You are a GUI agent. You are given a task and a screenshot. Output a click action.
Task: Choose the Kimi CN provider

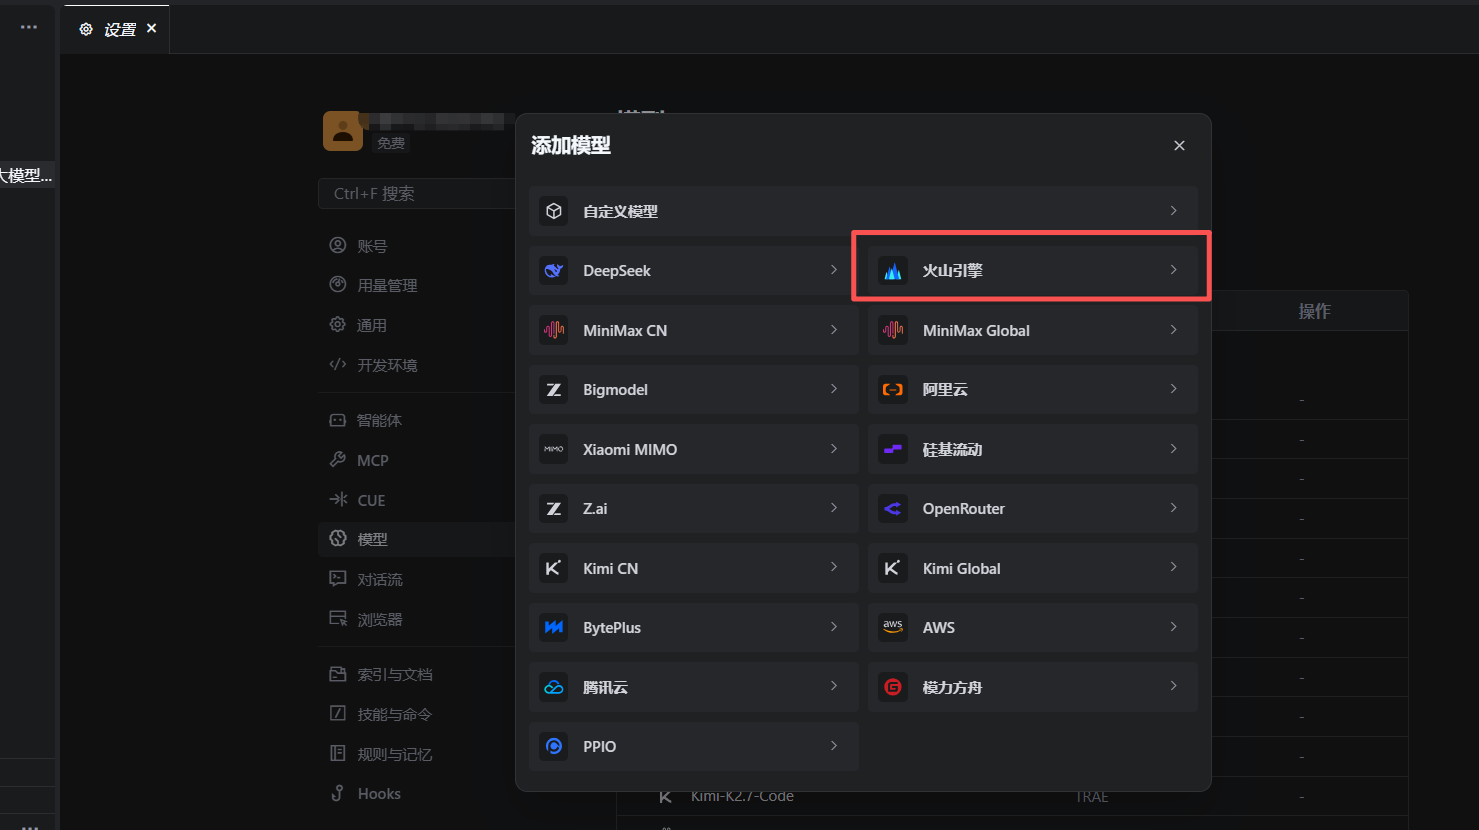[694, 568]
